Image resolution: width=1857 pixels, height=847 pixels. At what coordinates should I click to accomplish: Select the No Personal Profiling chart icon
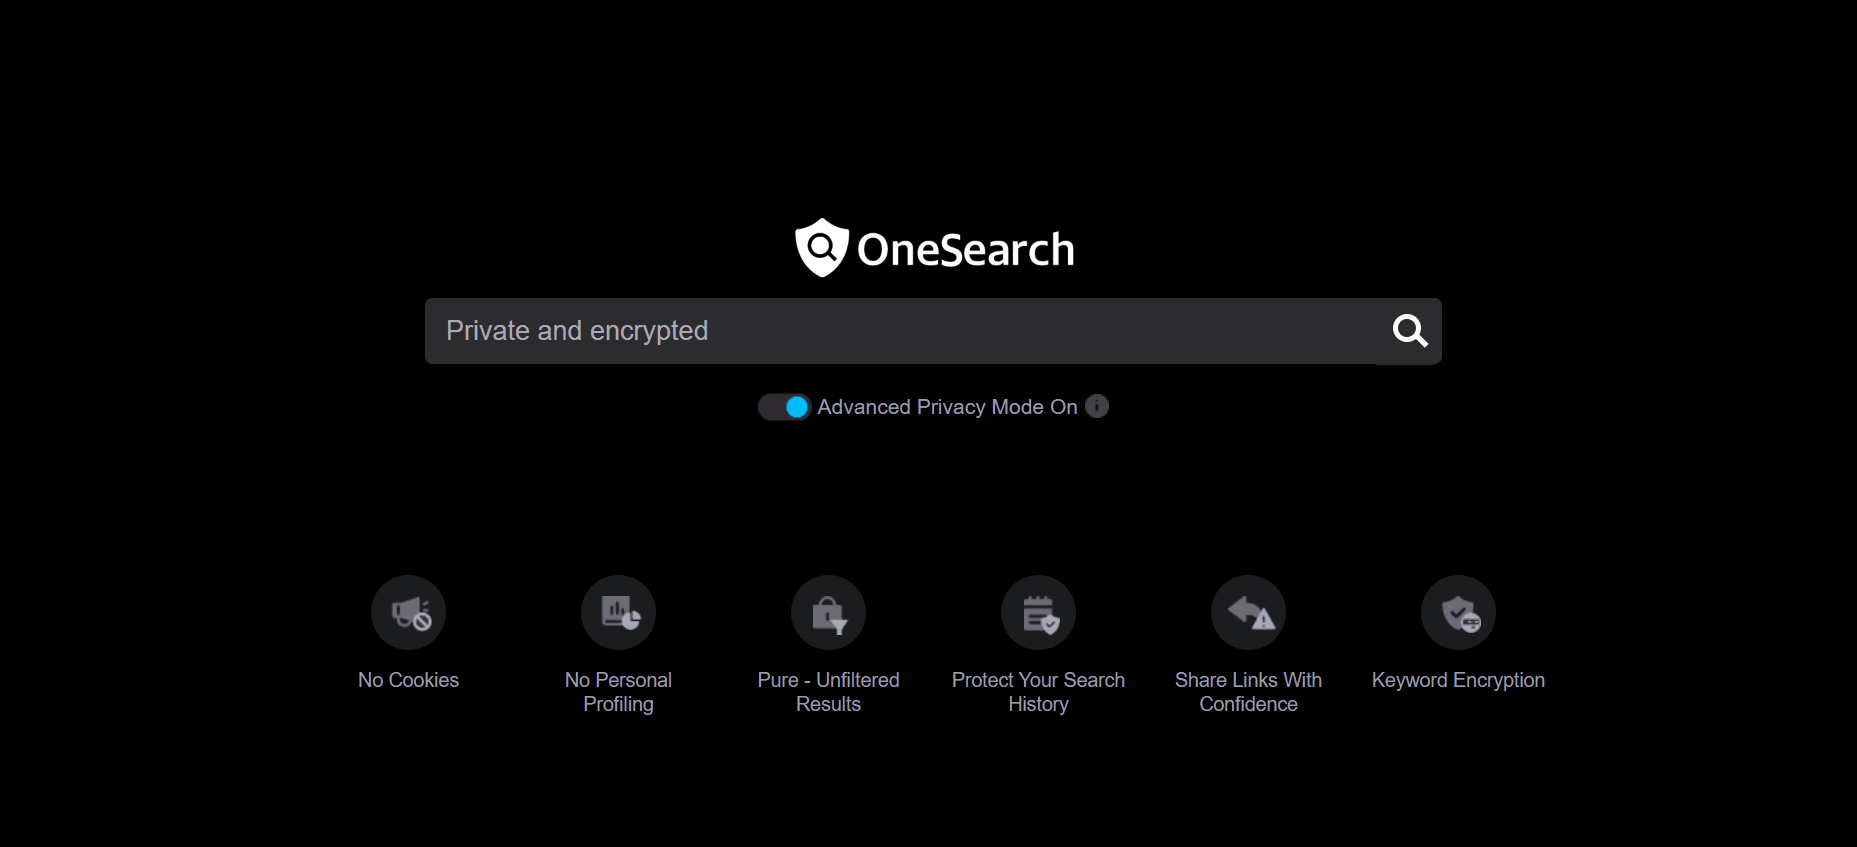point(619,612)
